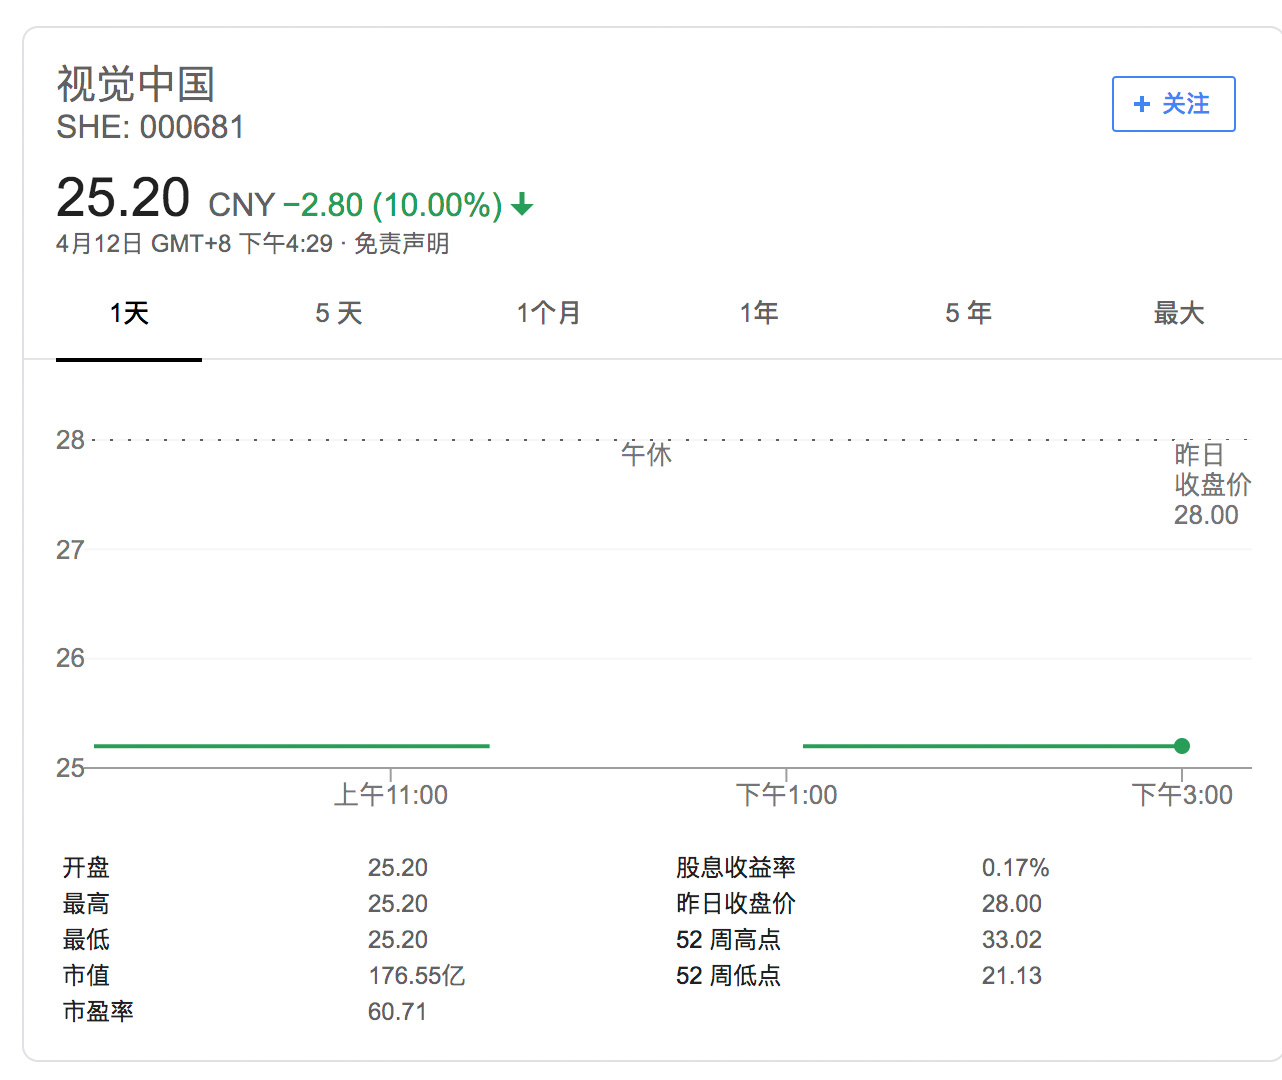
Task: Click the timestamp 4月12日 GMT+8 下午4:29
Action: click(195, 243)
